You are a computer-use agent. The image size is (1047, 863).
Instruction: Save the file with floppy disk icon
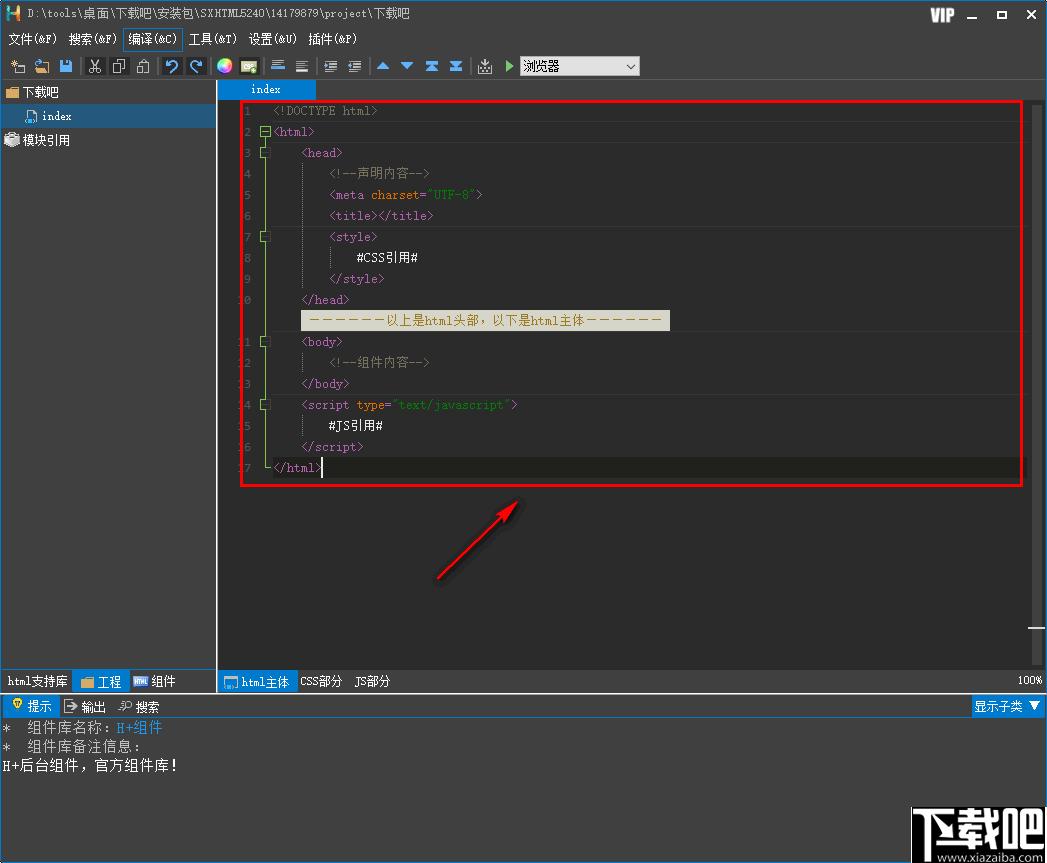tap(65, 66)
